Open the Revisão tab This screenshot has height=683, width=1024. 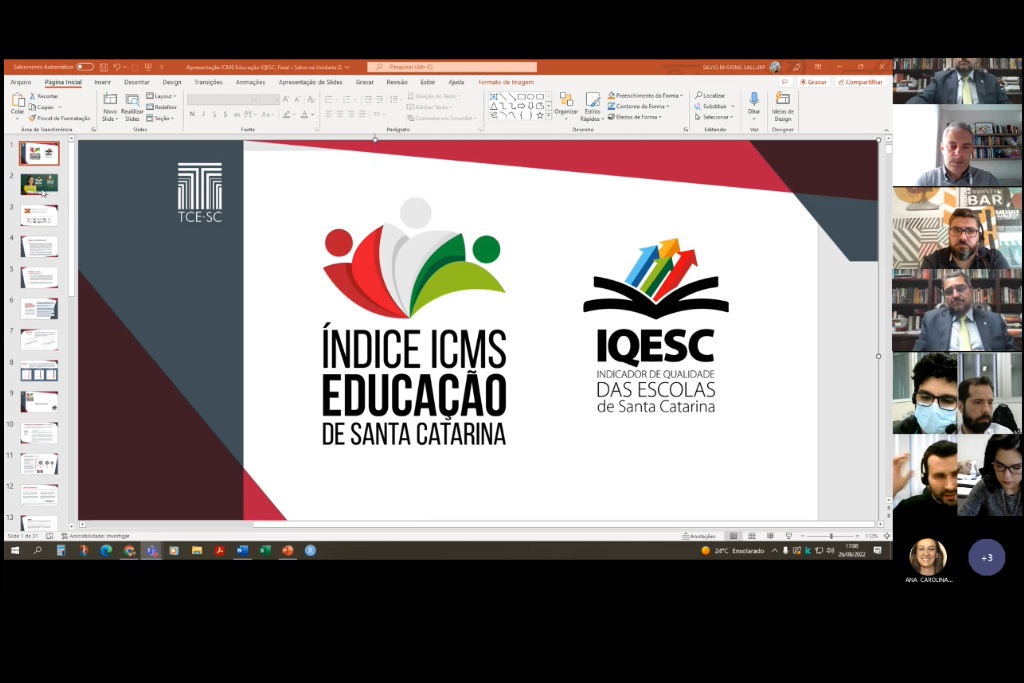coord(396,82)
